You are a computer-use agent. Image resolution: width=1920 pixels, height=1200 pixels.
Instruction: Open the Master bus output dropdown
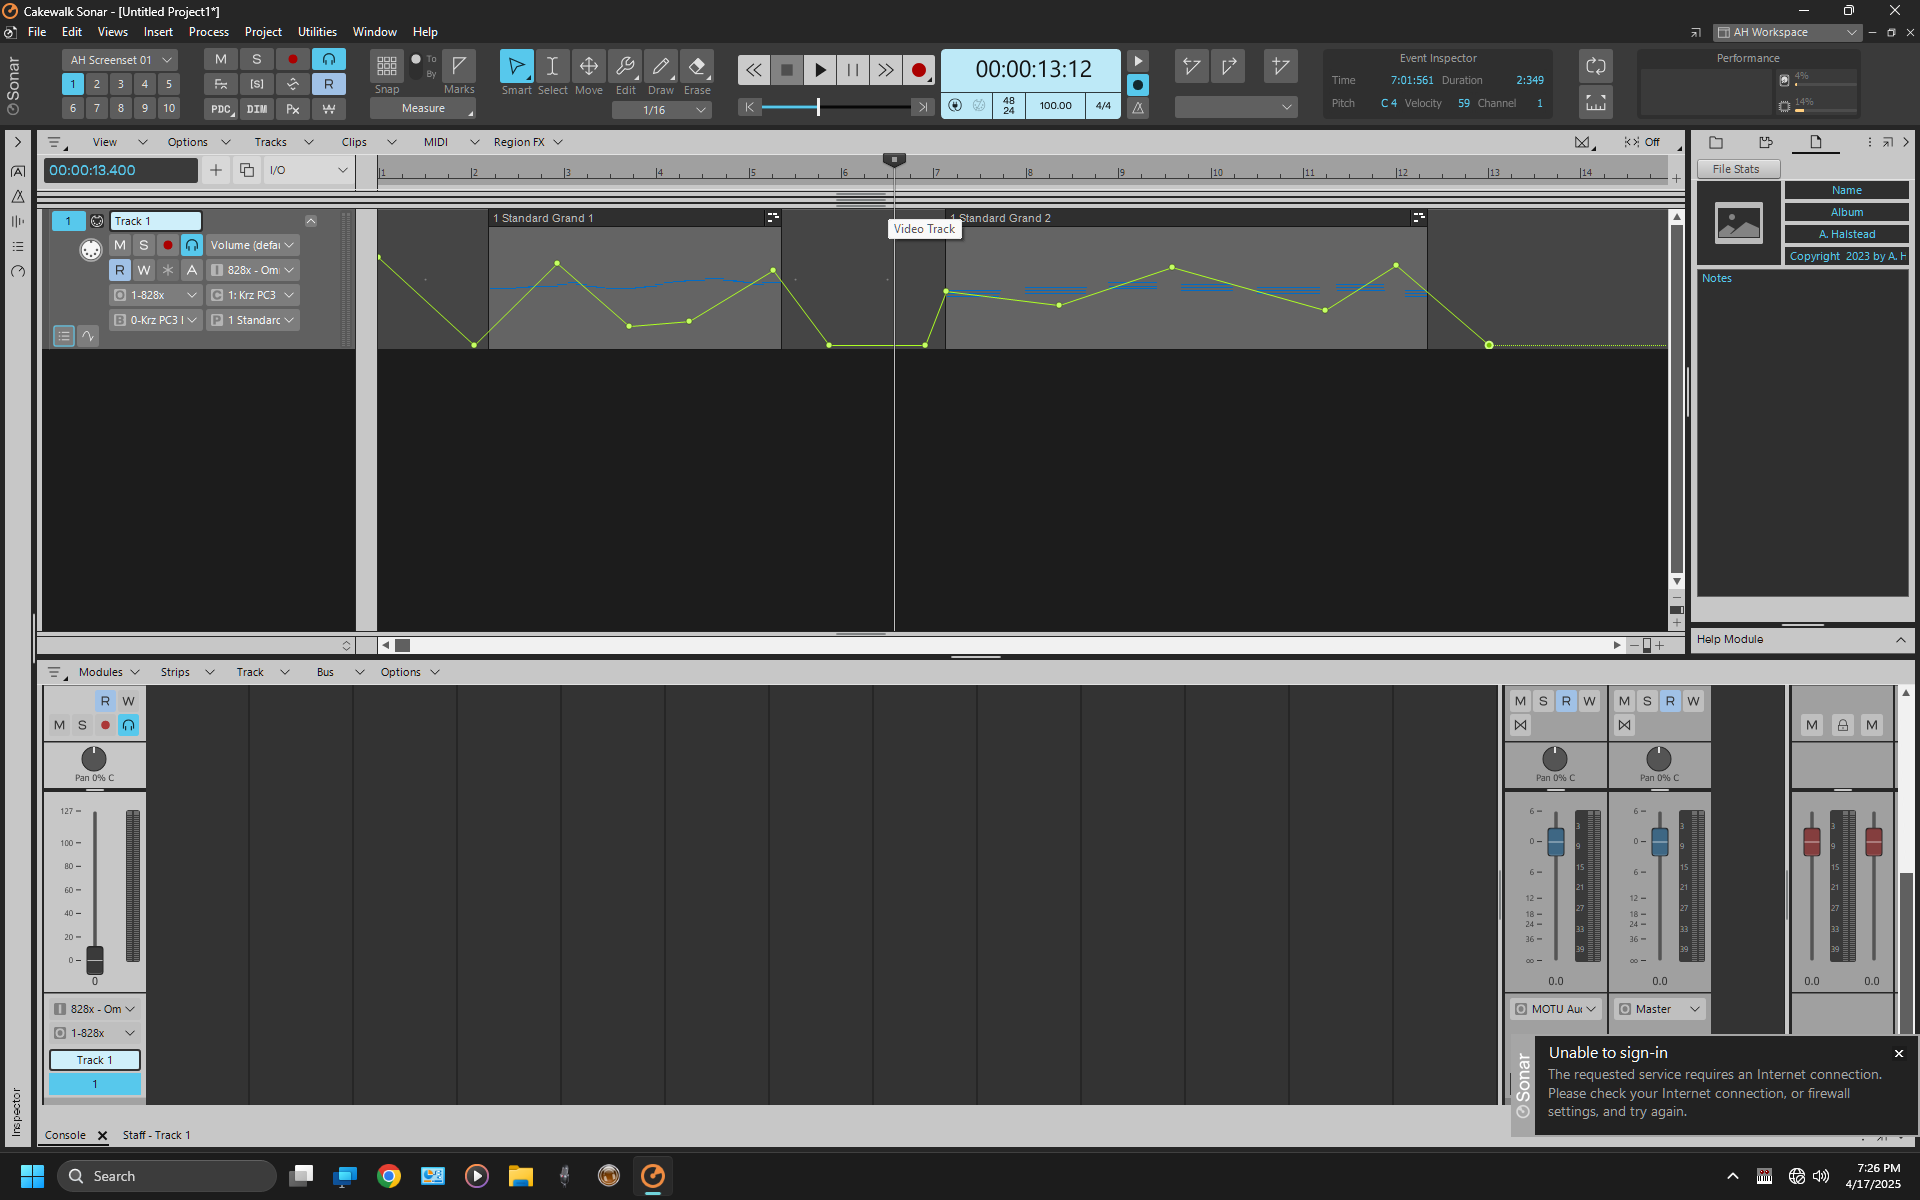pyautogui.click(x=1660, y=1009)
